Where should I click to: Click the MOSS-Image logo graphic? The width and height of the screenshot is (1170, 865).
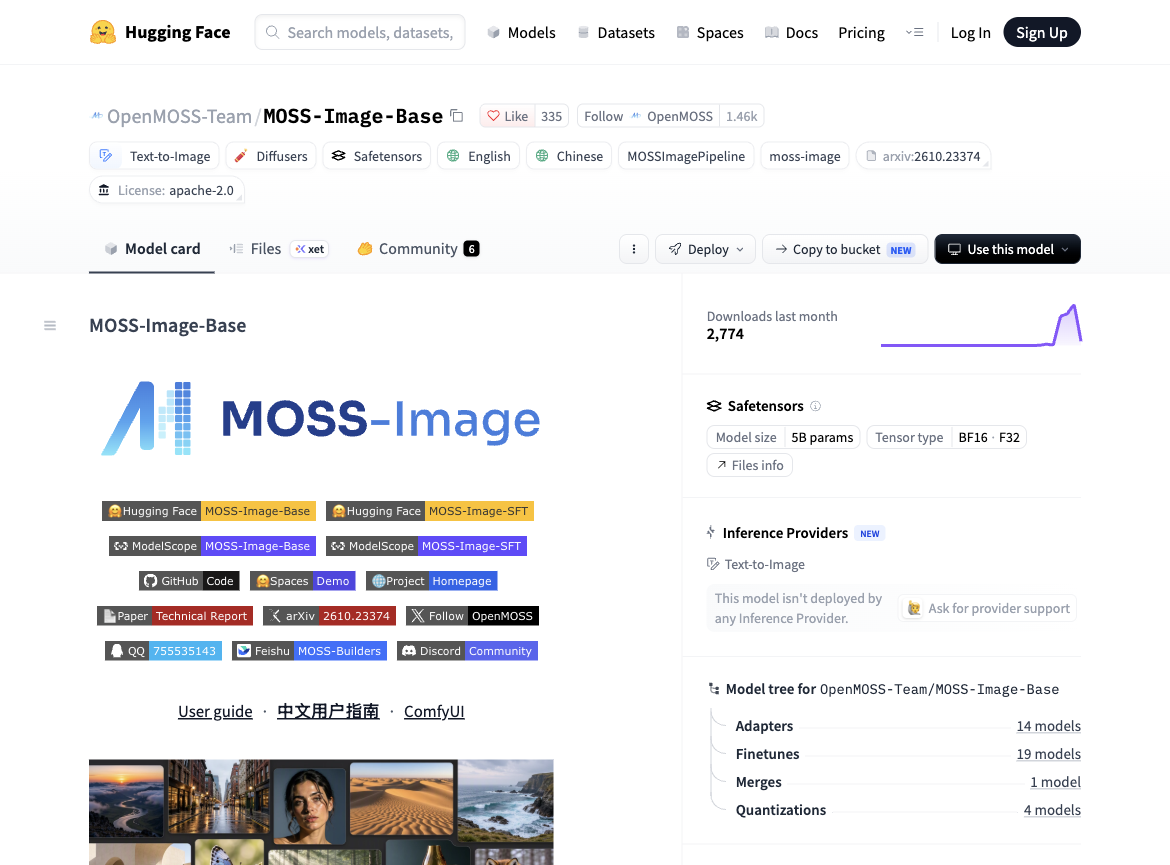click(x=321, y=418)
